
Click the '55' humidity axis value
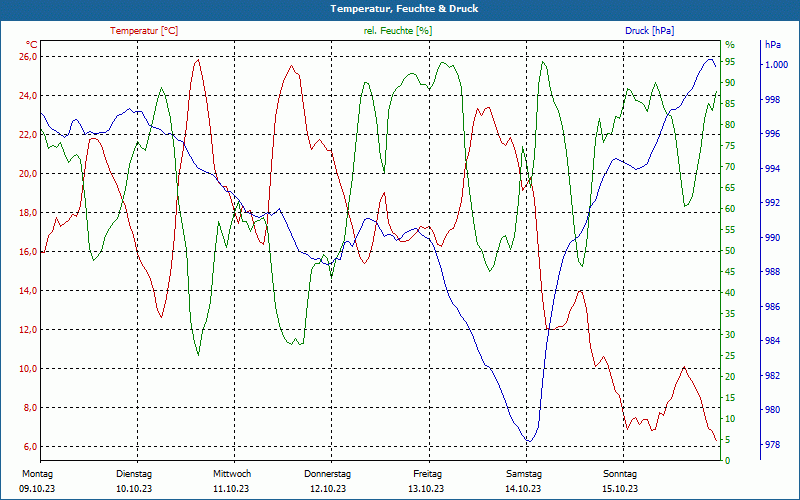730,230
